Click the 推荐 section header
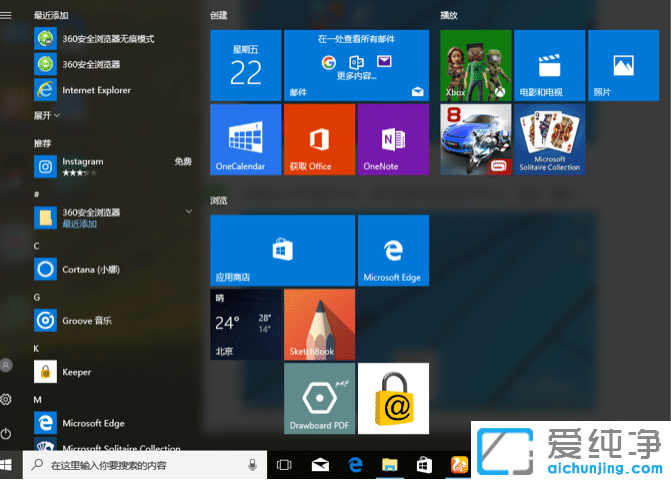The image size is (671, 481). (42, 143)
